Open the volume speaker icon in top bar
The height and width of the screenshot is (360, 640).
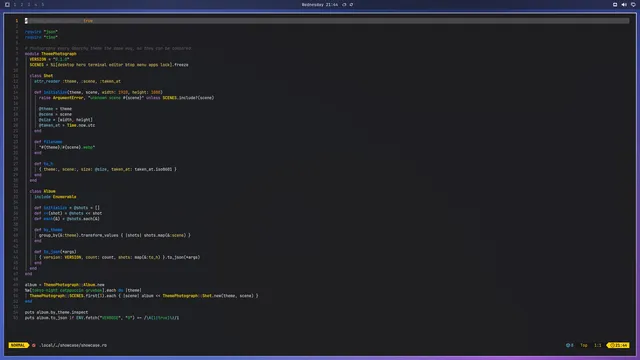coord(624,4)
